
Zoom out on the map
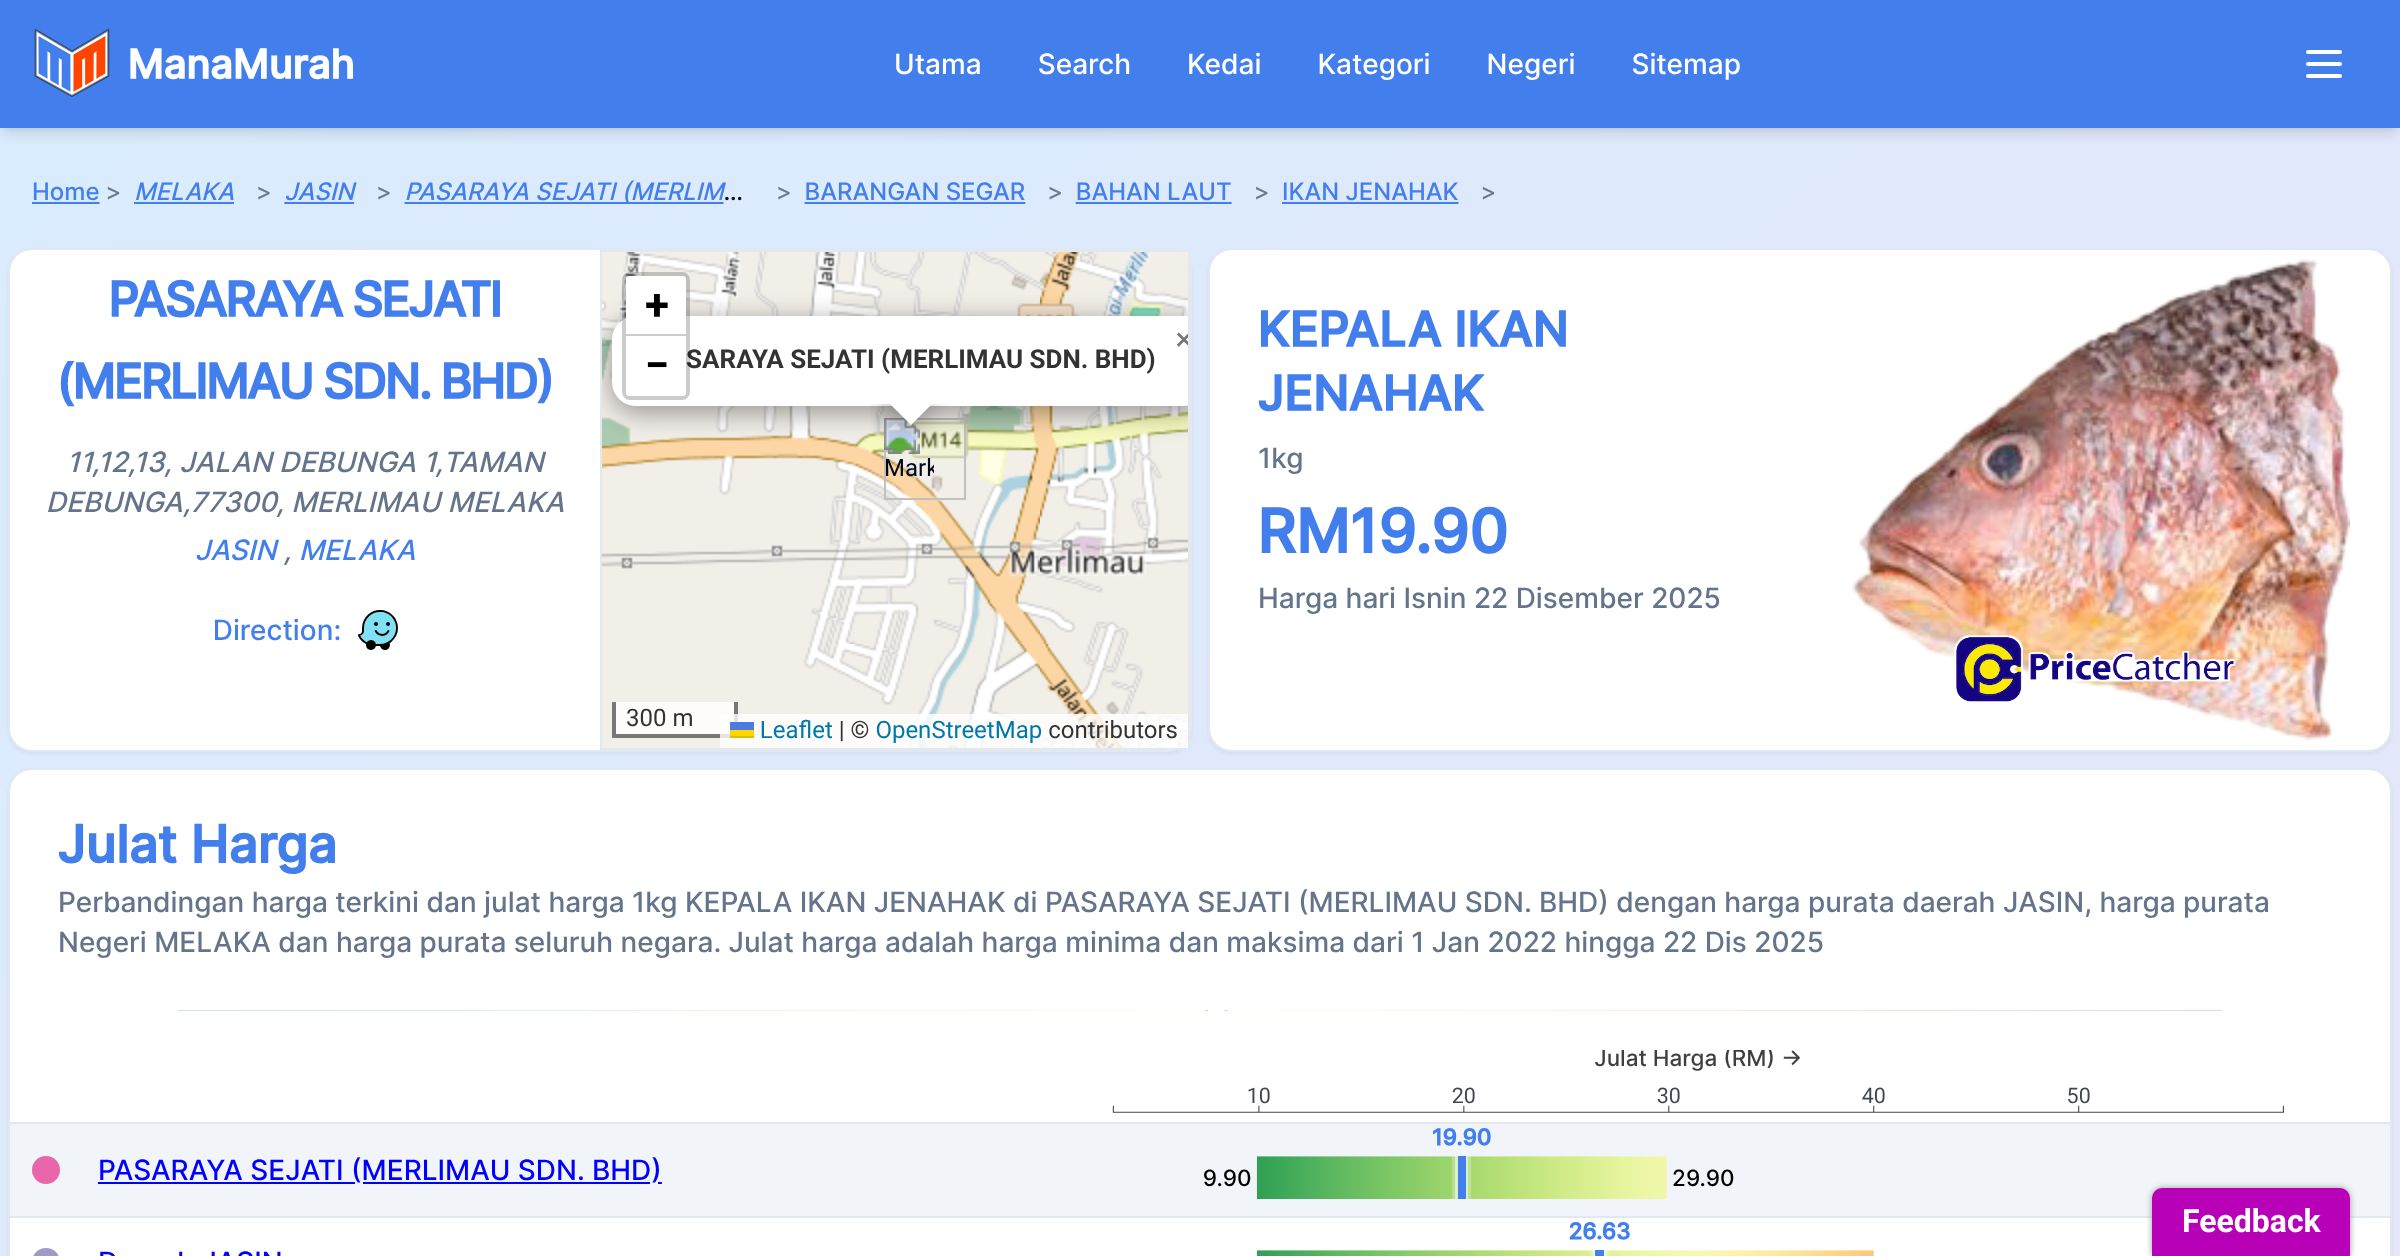pyautogui.click(x=656, y=365)
